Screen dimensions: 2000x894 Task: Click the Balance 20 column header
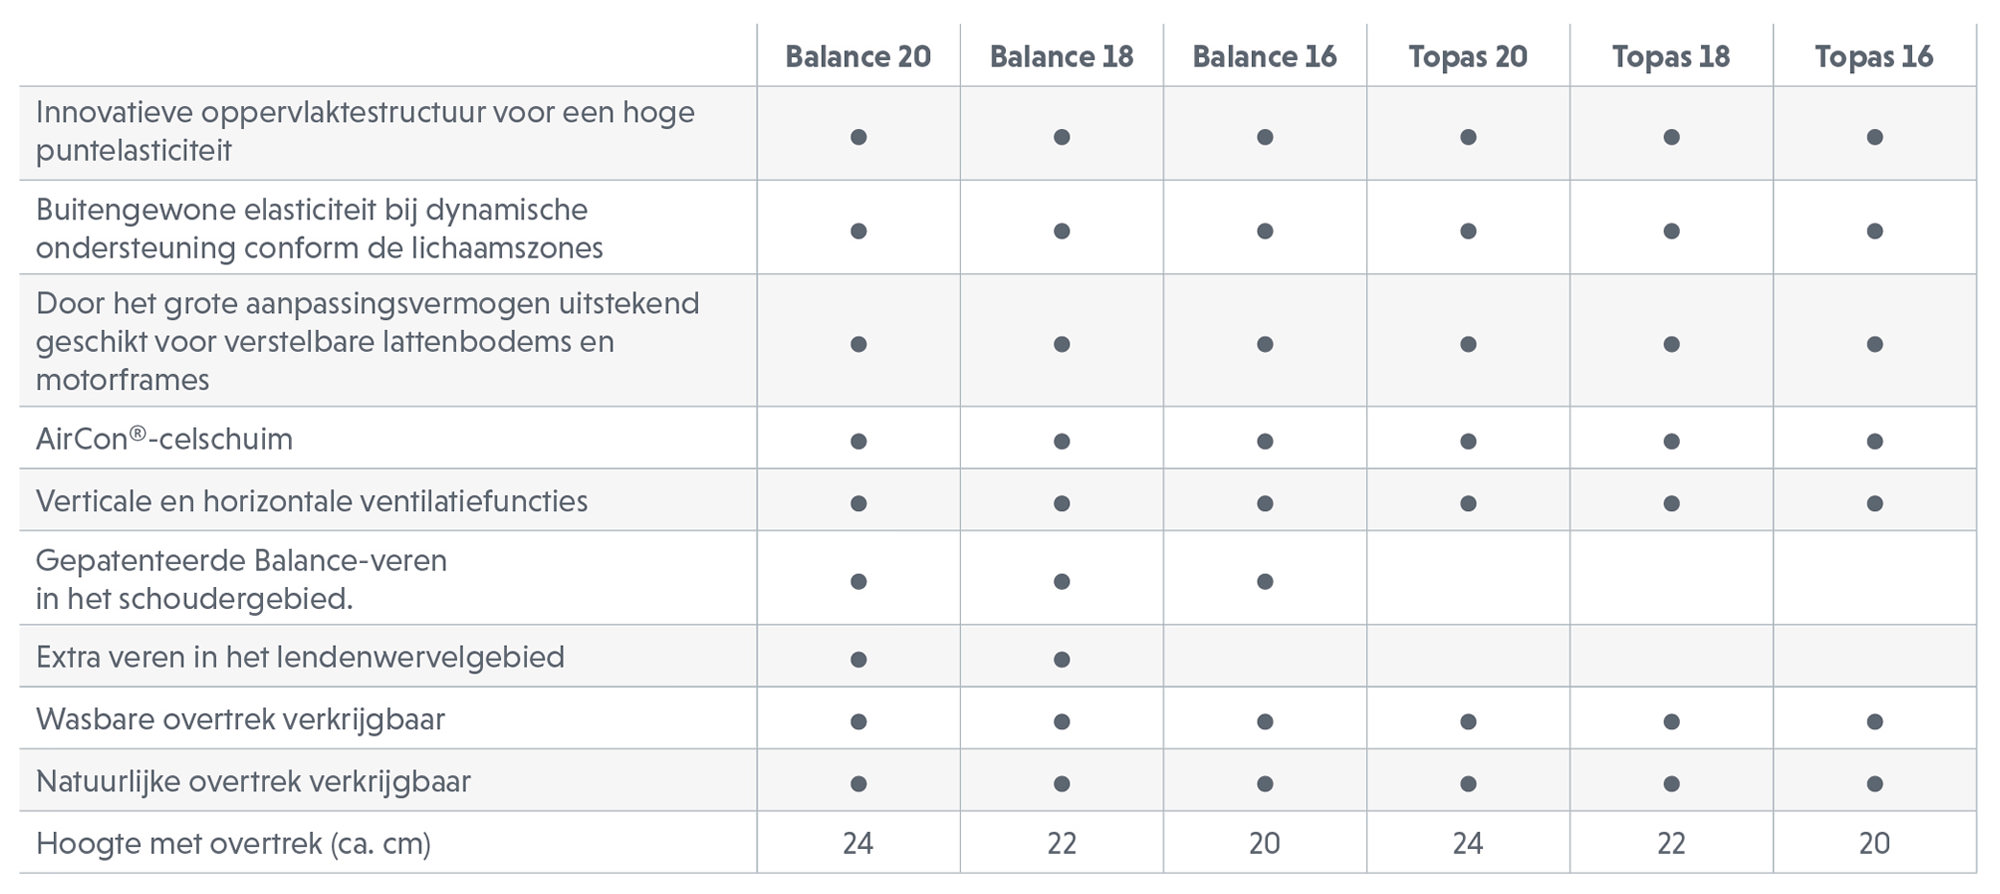click(858, 57)
